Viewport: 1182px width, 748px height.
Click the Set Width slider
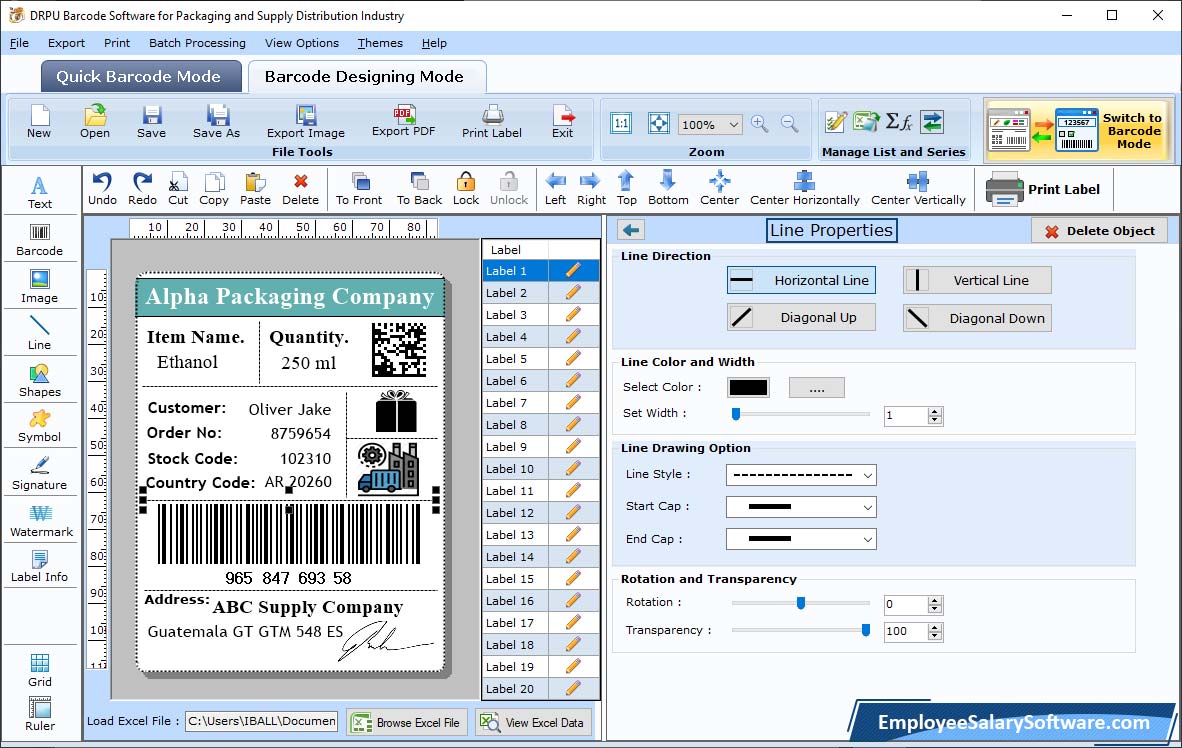[x=801, y=414]
